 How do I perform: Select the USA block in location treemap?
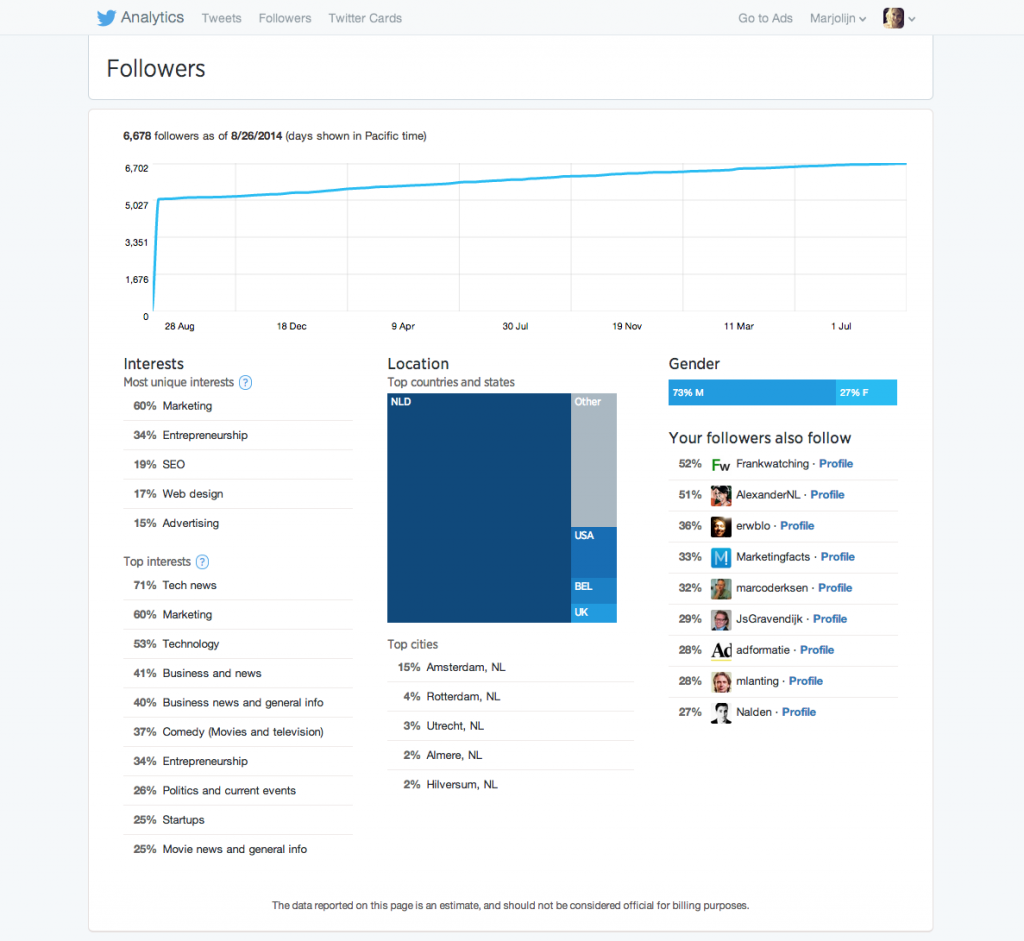point(593,552)
